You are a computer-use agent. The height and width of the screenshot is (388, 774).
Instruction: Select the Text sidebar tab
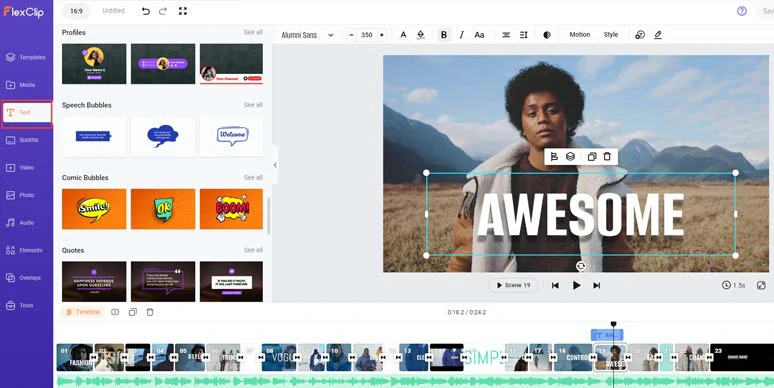click(x=27, y=113)
